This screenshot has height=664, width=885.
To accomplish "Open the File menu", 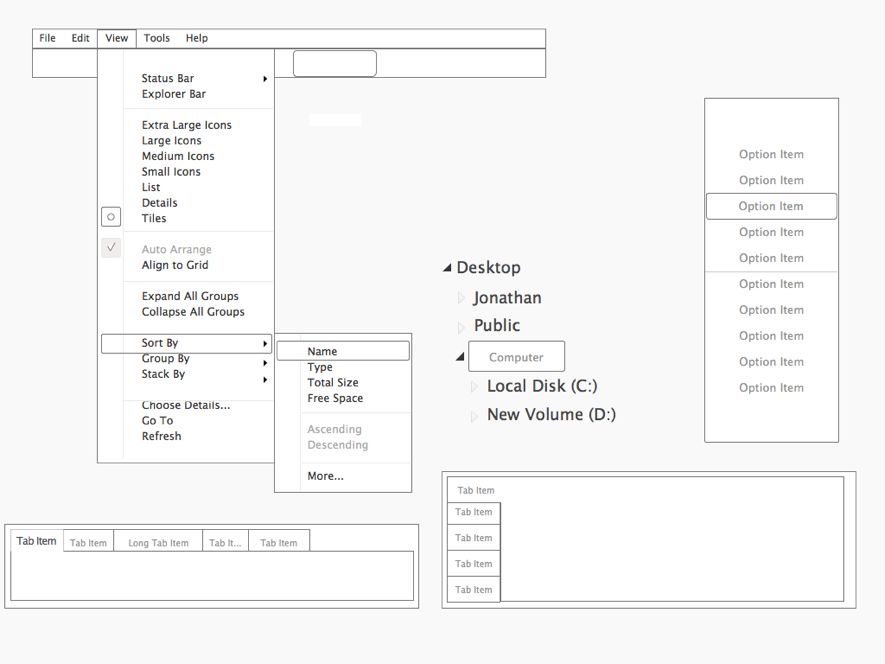I will pos(47,38).
